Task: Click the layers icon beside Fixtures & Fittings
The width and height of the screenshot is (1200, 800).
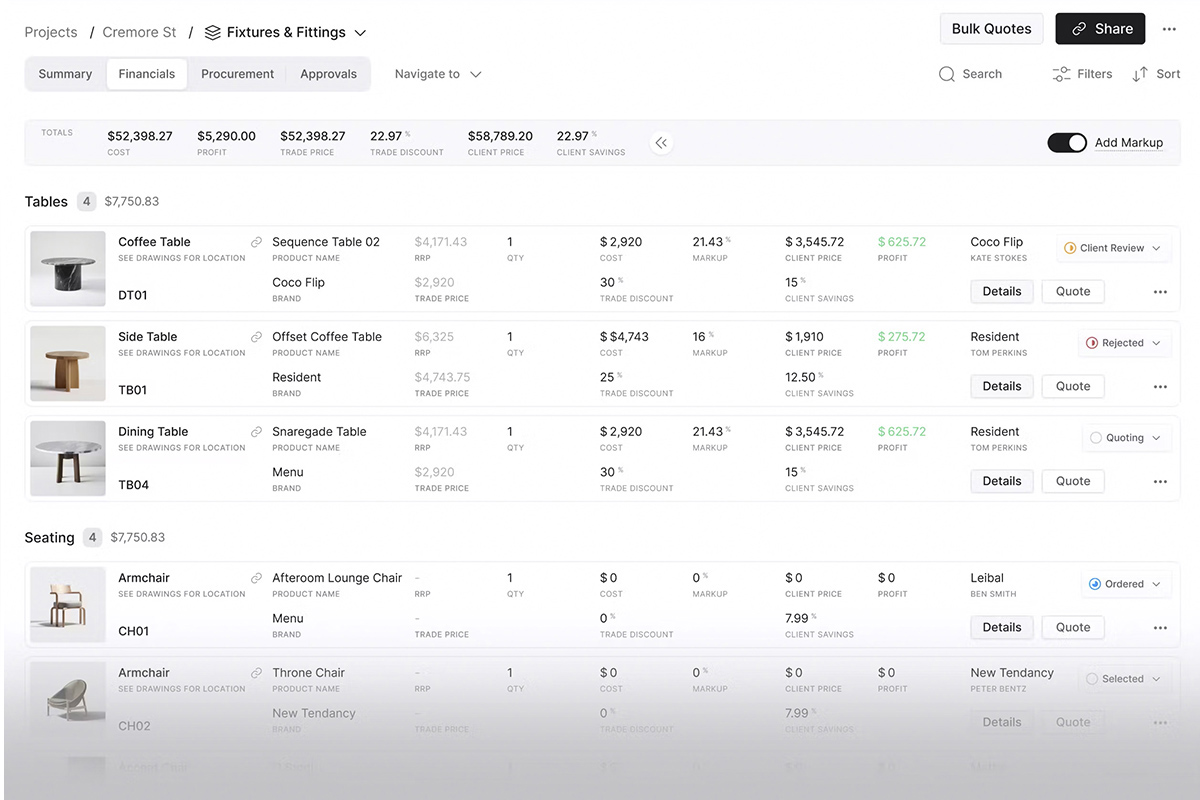Action: coord(211,31)
